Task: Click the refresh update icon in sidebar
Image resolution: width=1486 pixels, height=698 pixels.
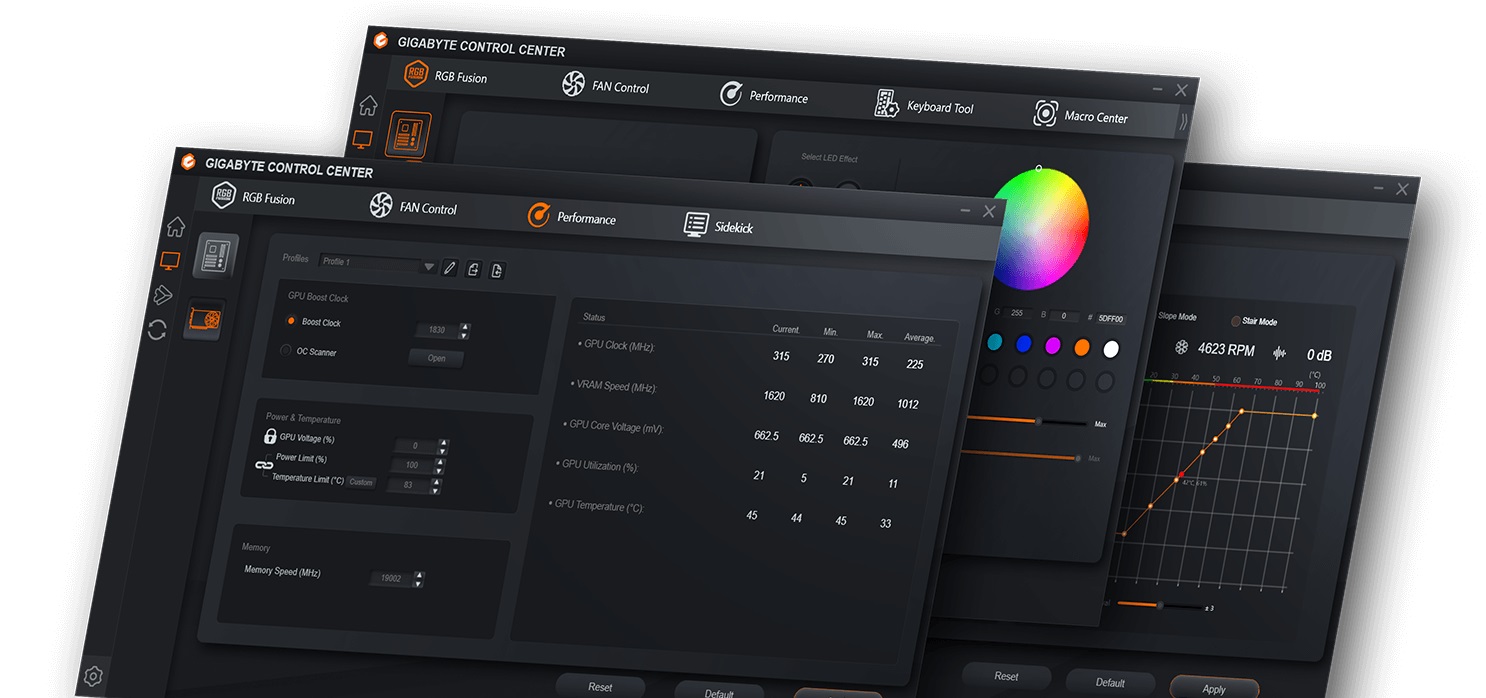Action: click(x=157, y=330)
